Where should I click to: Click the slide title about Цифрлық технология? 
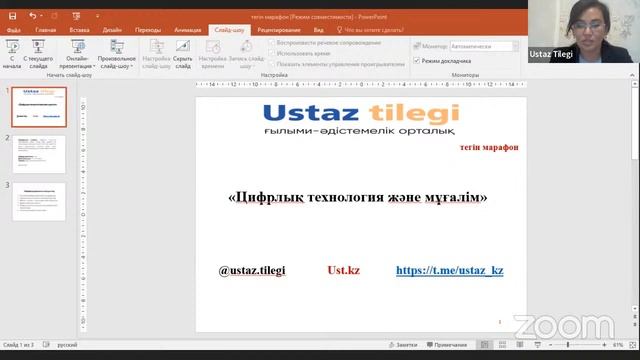click(x=358, y=198)
